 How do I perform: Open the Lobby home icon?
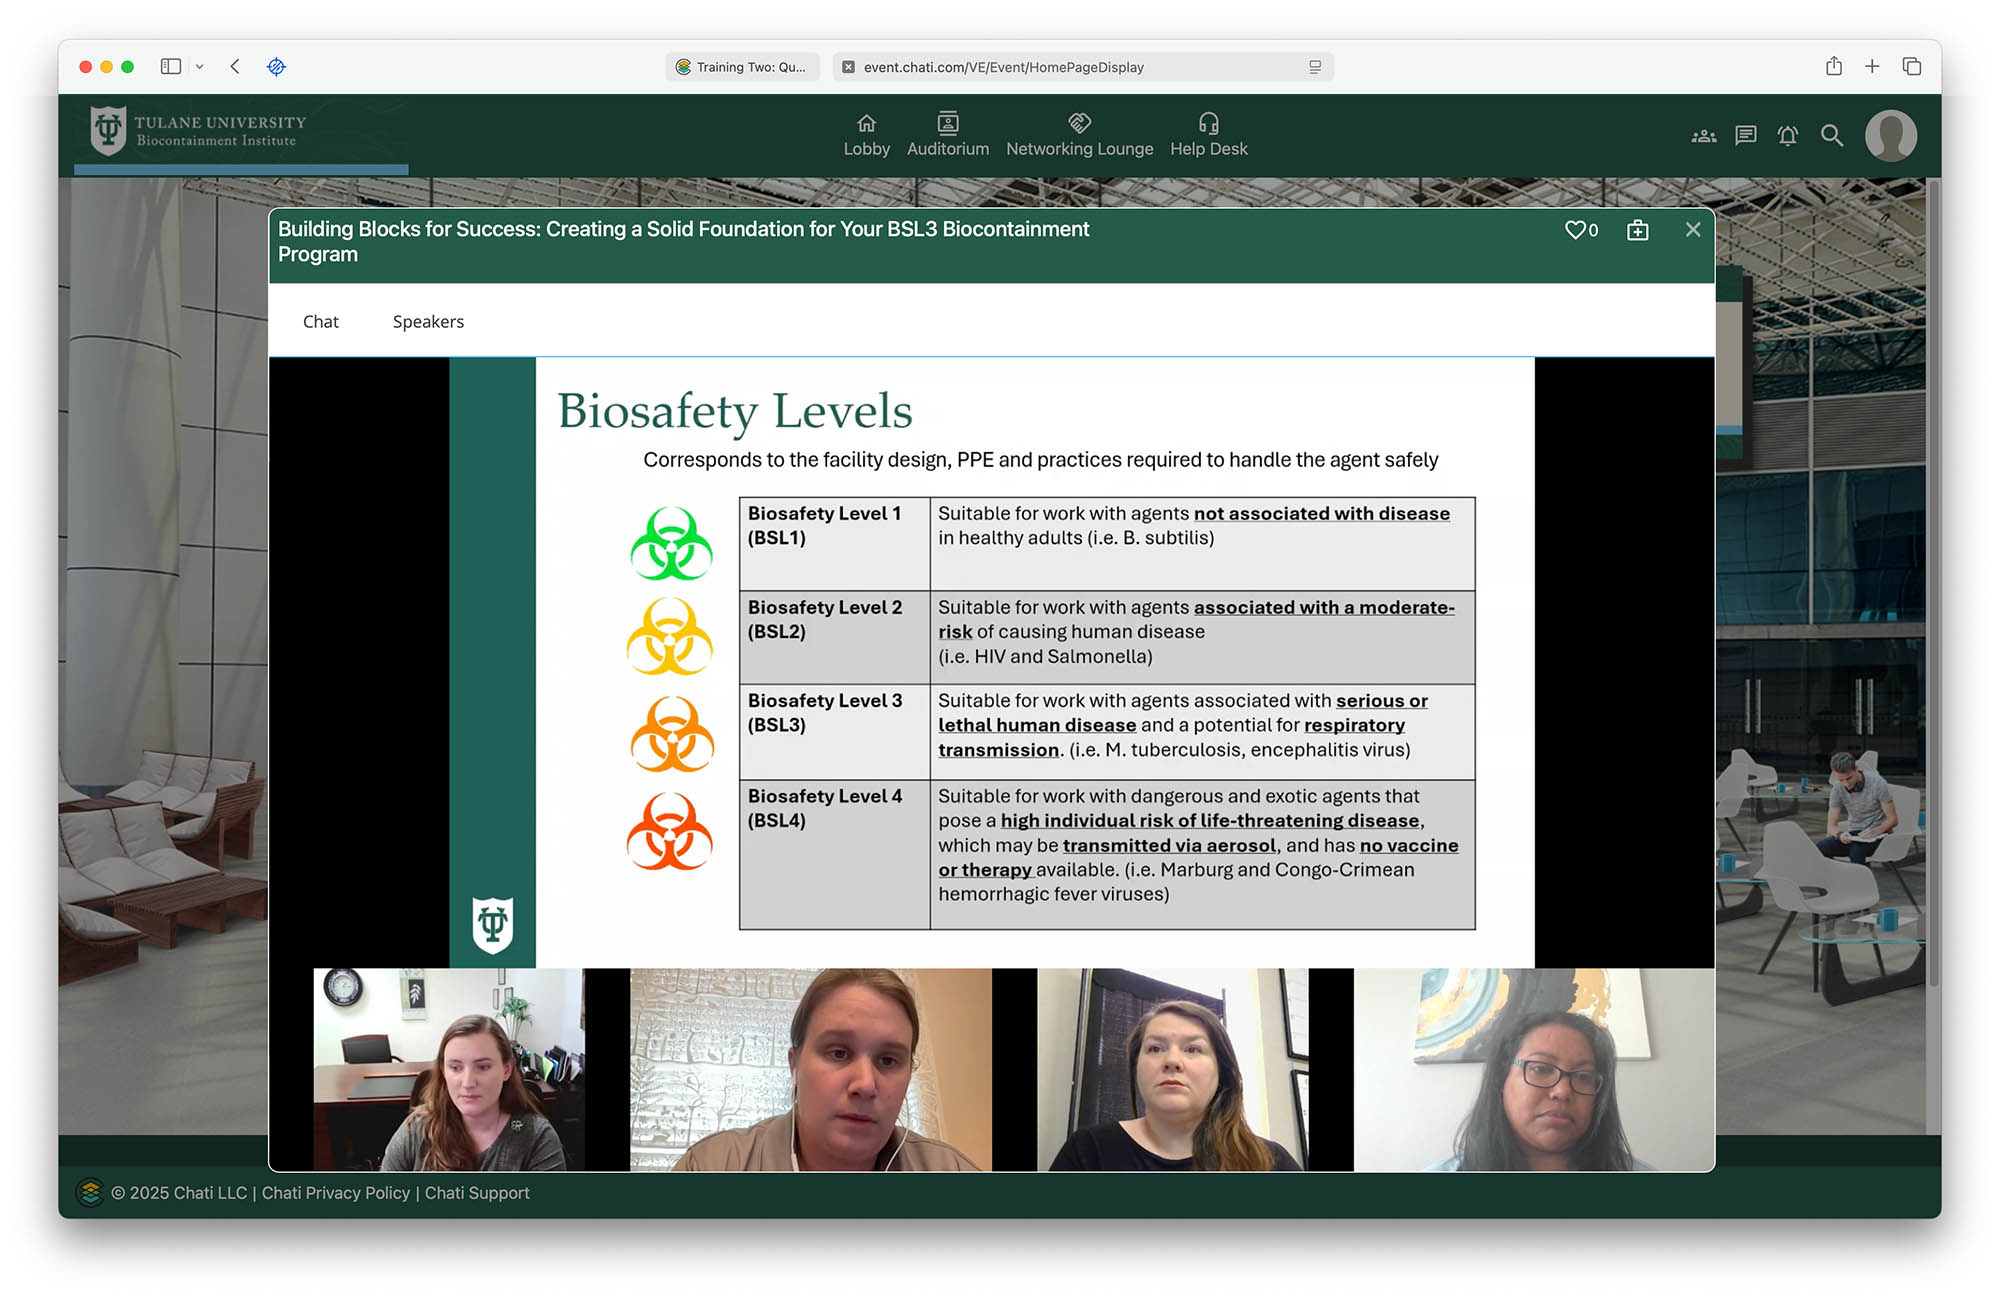click(866, 124)
